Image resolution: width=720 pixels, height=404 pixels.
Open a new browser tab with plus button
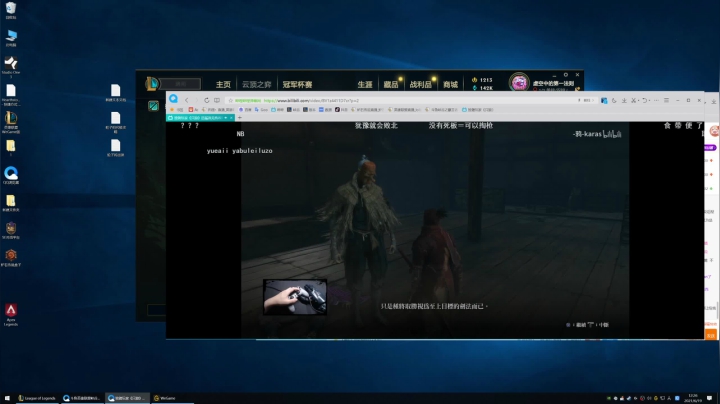(x=239, y=118)
